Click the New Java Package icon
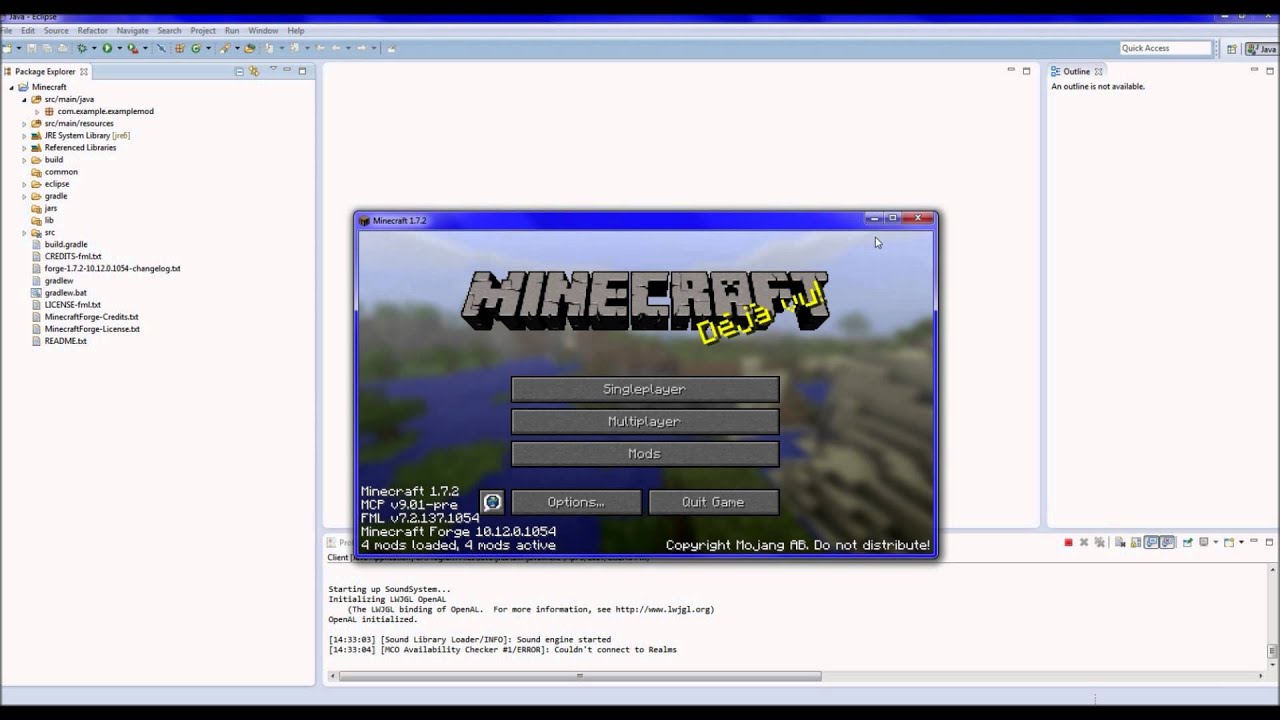The image size is (1280, 720). coord(179,48)
